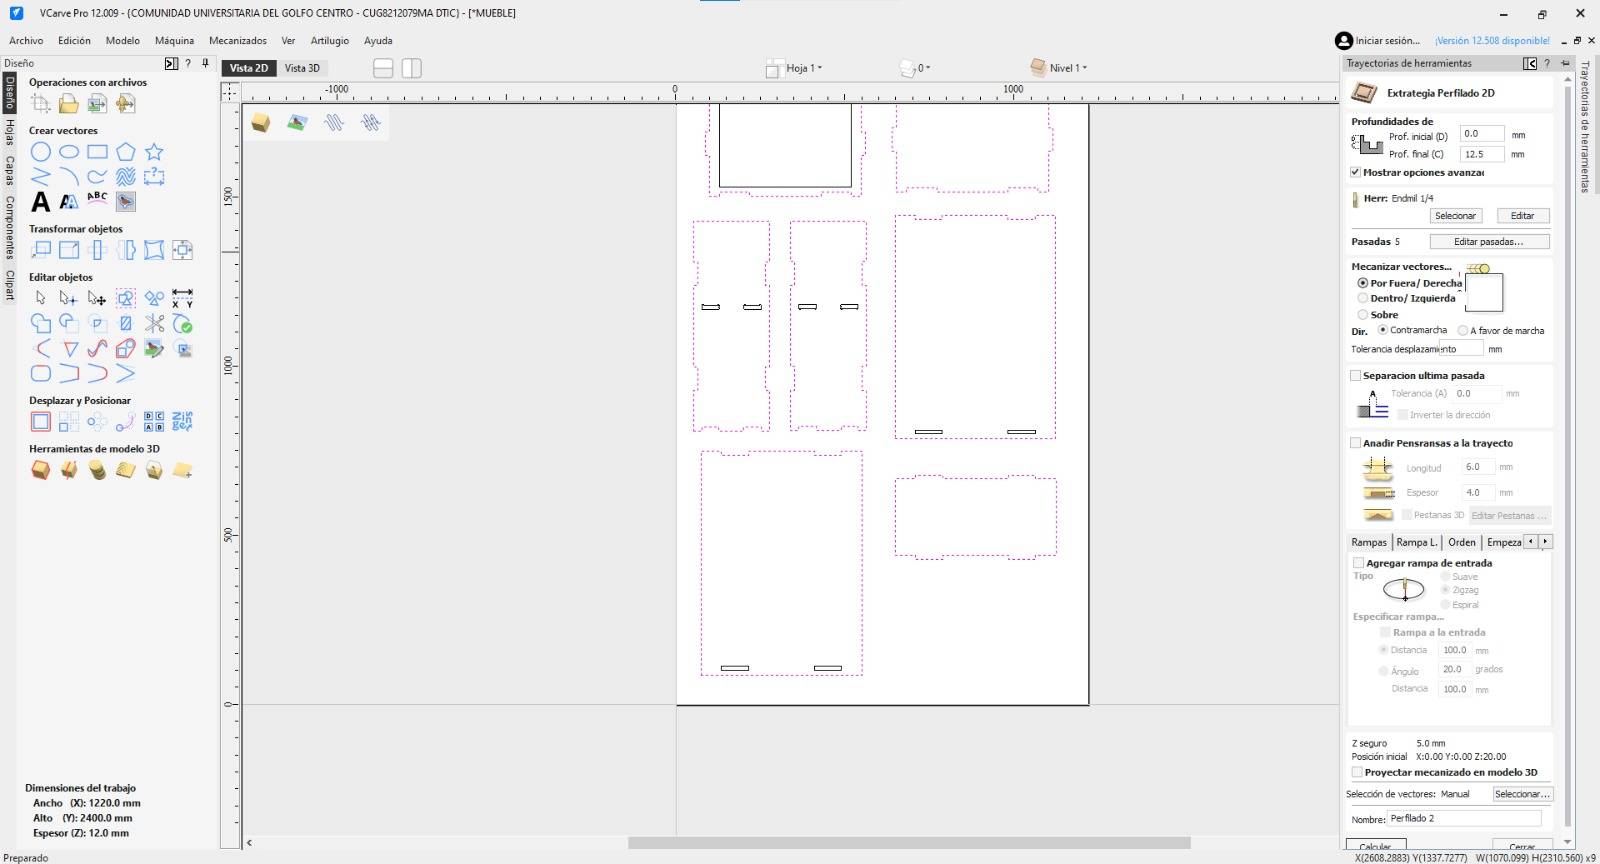
Task: Open the Capas side tab
Action: [x=9, y=170]
